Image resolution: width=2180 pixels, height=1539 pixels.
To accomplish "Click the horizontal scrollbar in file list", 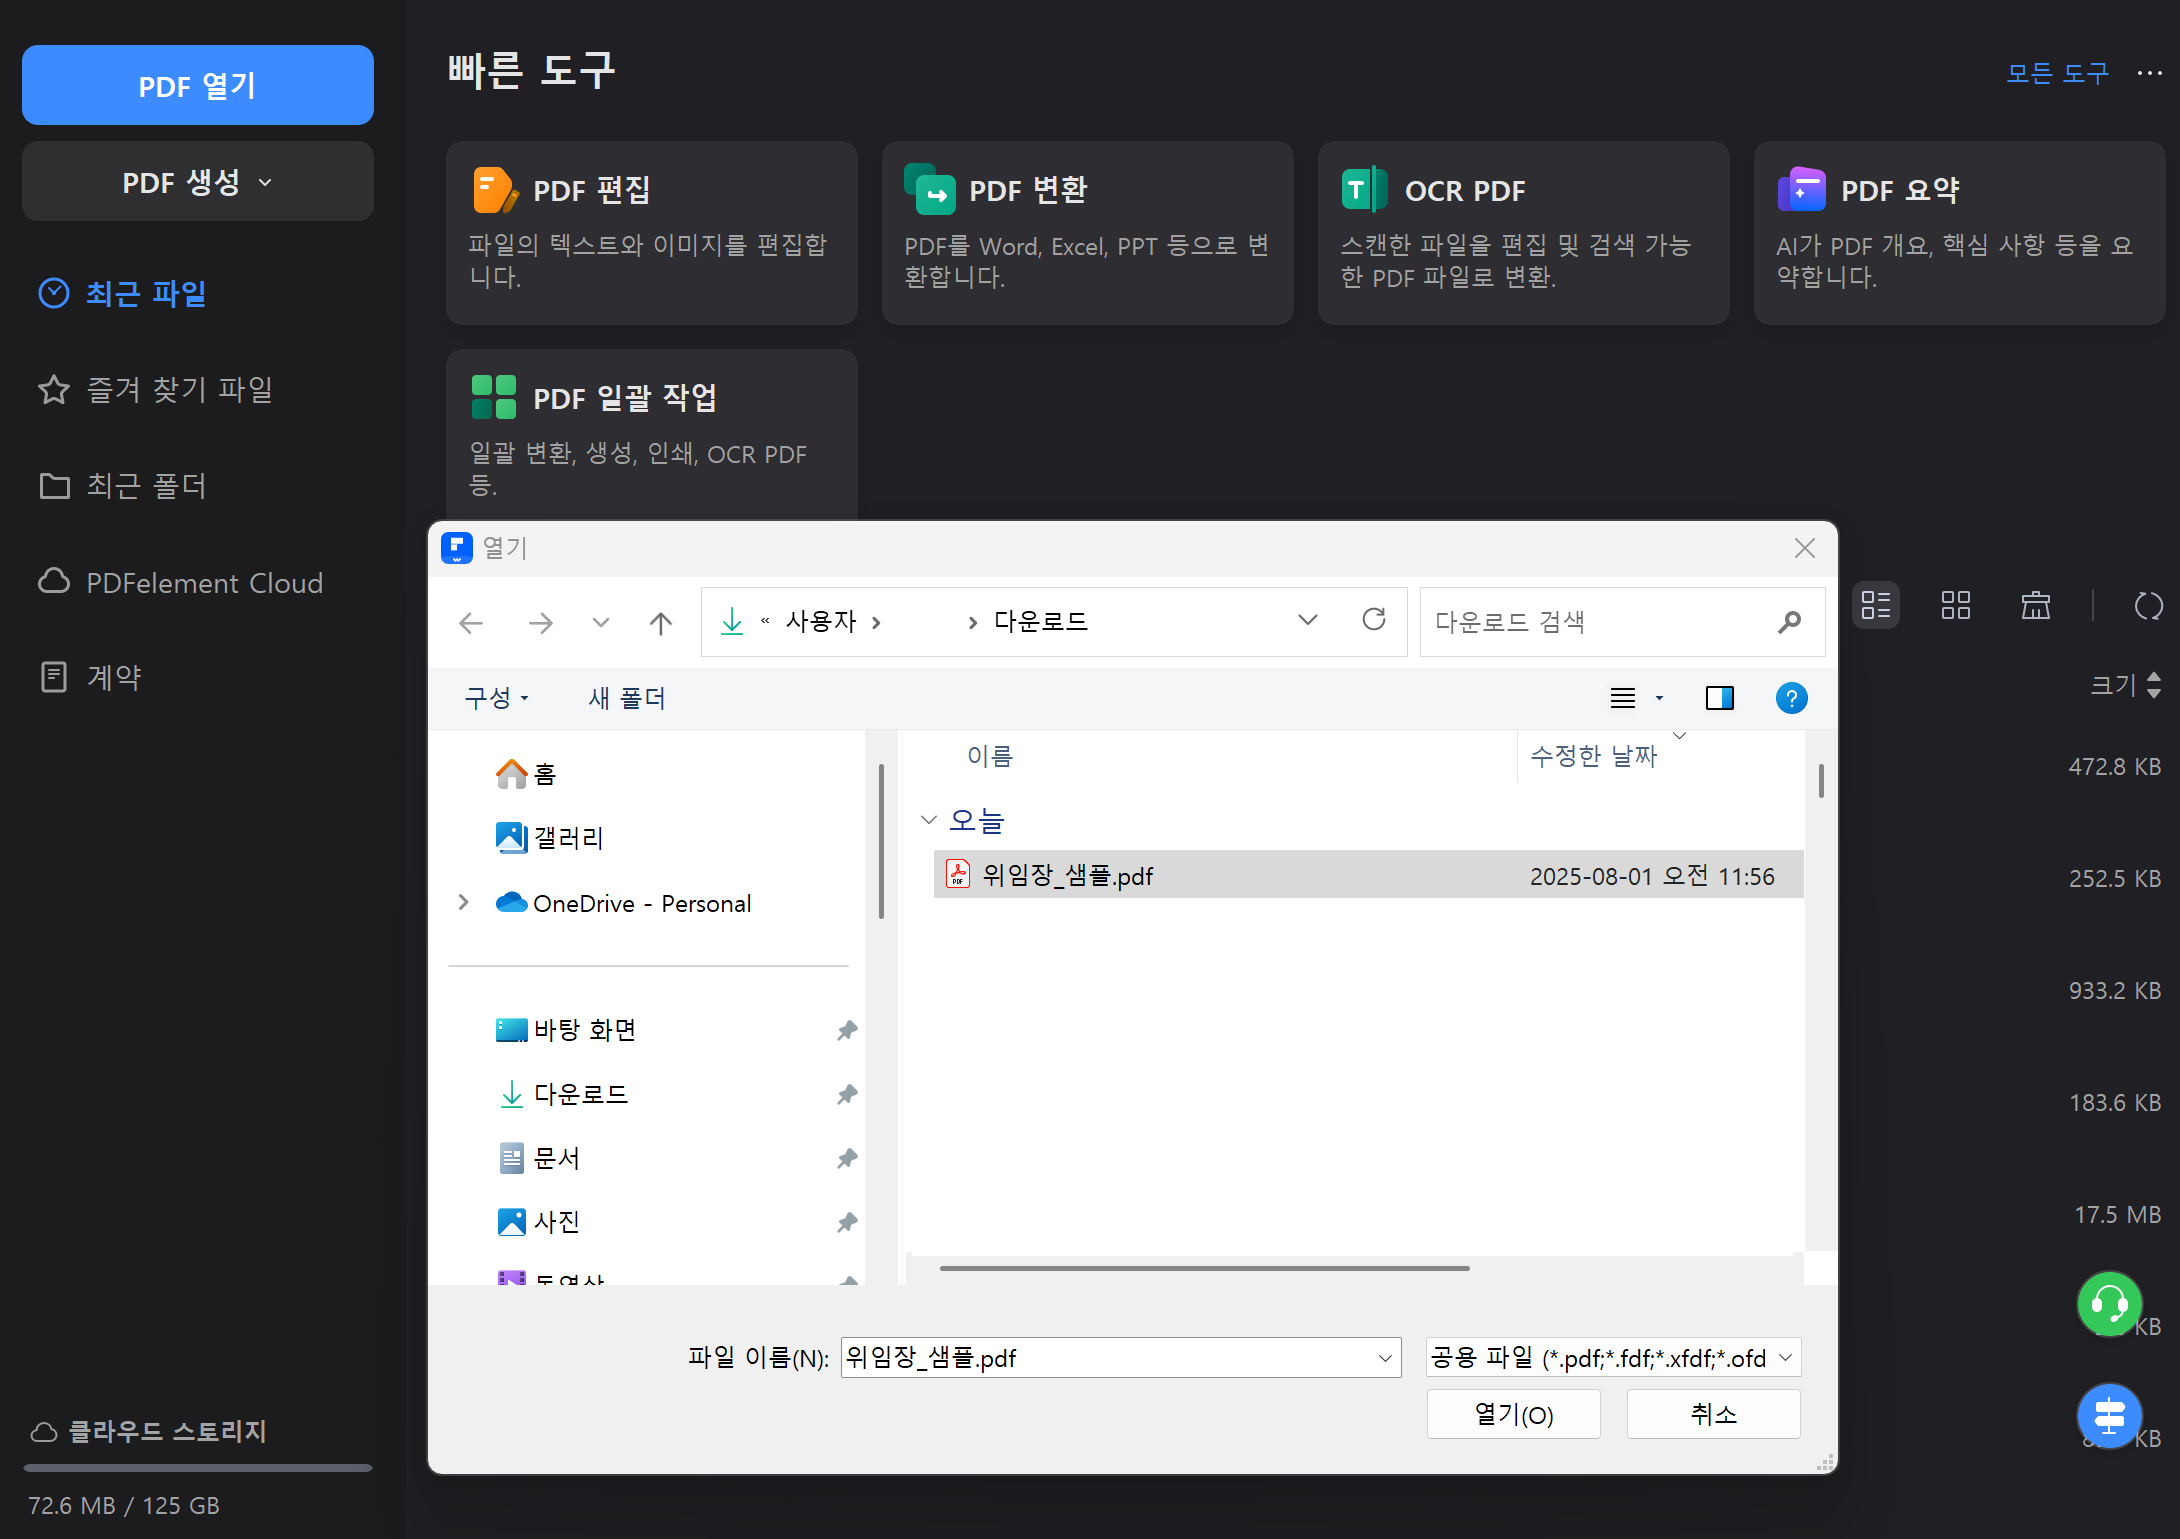I will pyautogui.click(x=1204, y=1268).
